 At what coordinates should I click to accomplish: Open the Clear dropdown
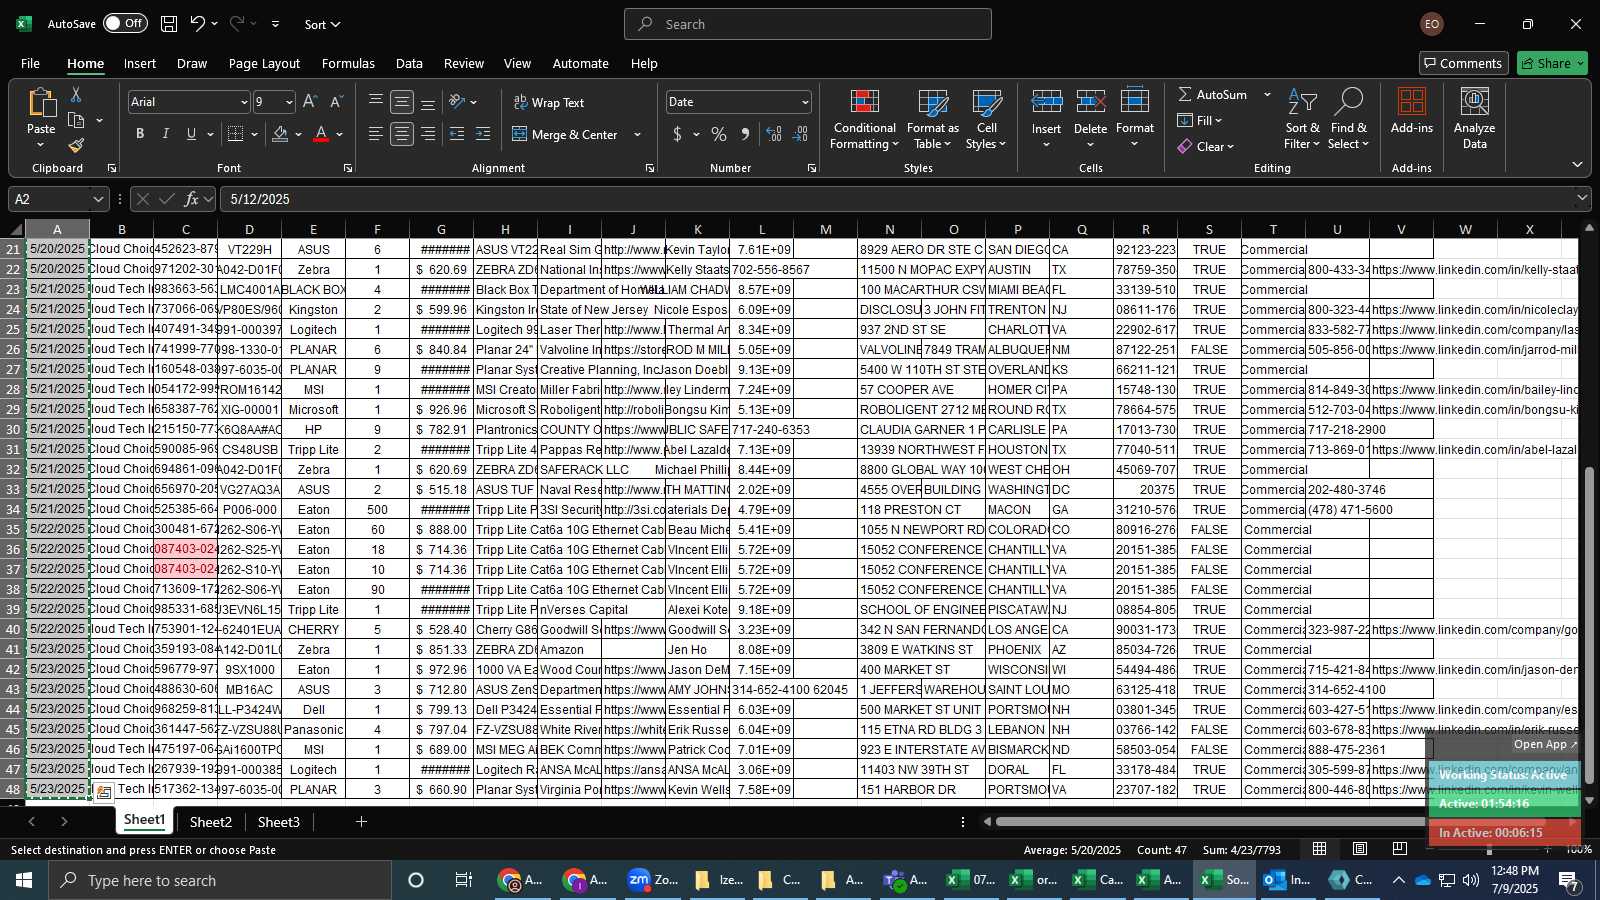(x=1206, y=146)
